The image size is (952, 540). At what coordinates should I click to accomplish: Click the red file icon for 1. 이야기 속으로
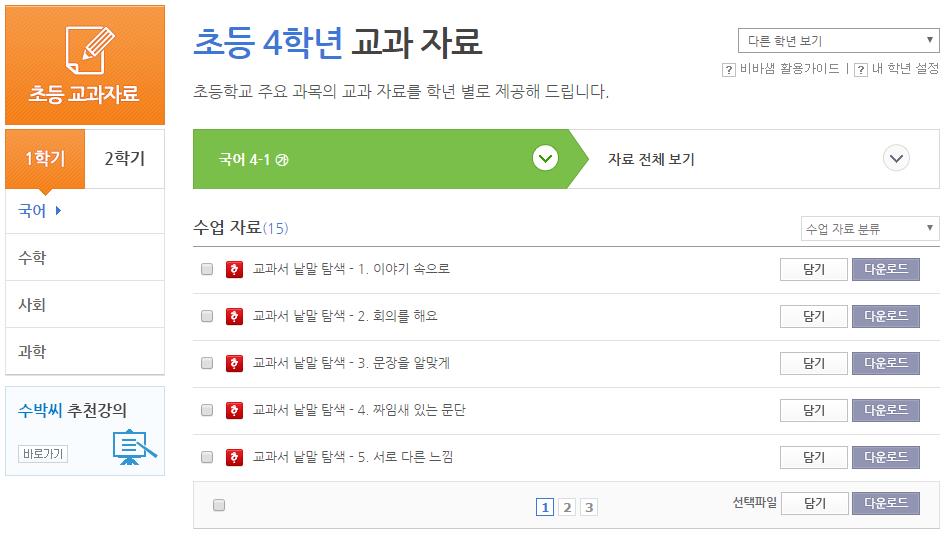(x=234, y=269)
